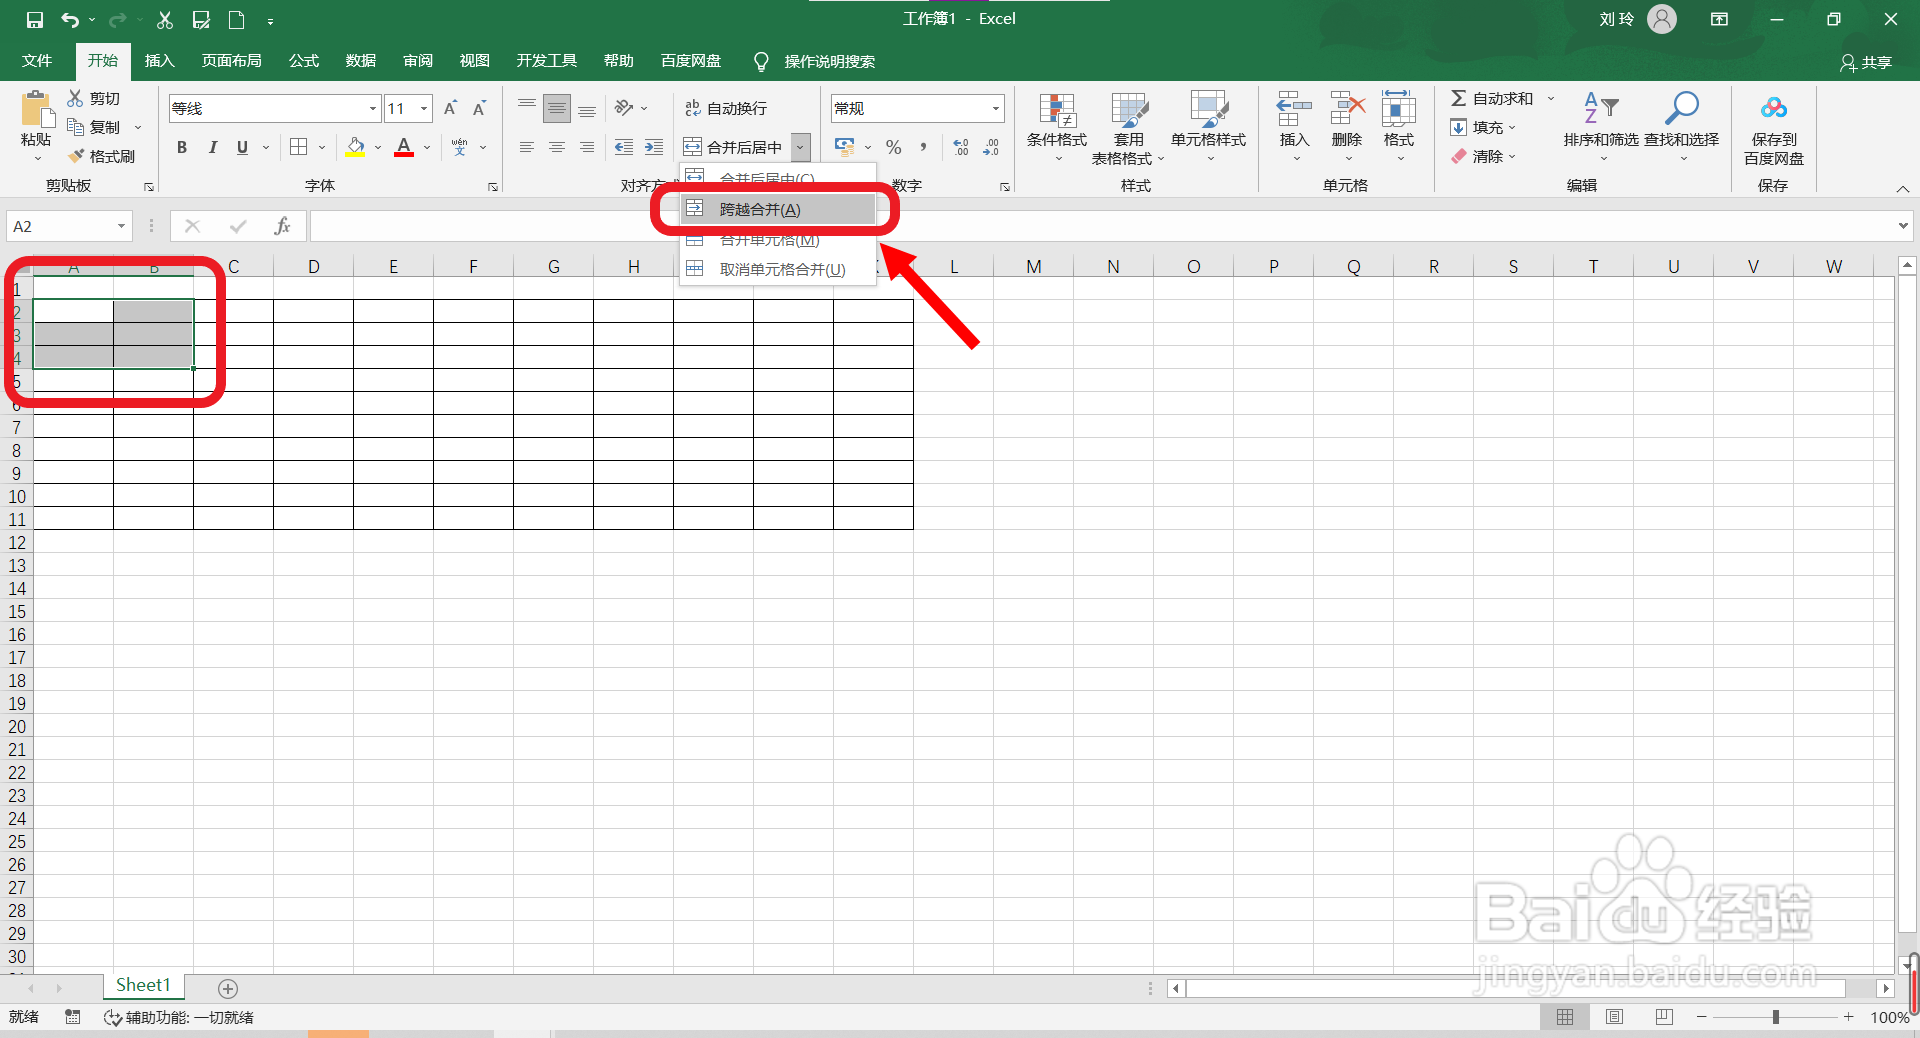Click the Increase decimal icon
Viewport: 1920px width, 1038px height.
[x=961, y=147]
